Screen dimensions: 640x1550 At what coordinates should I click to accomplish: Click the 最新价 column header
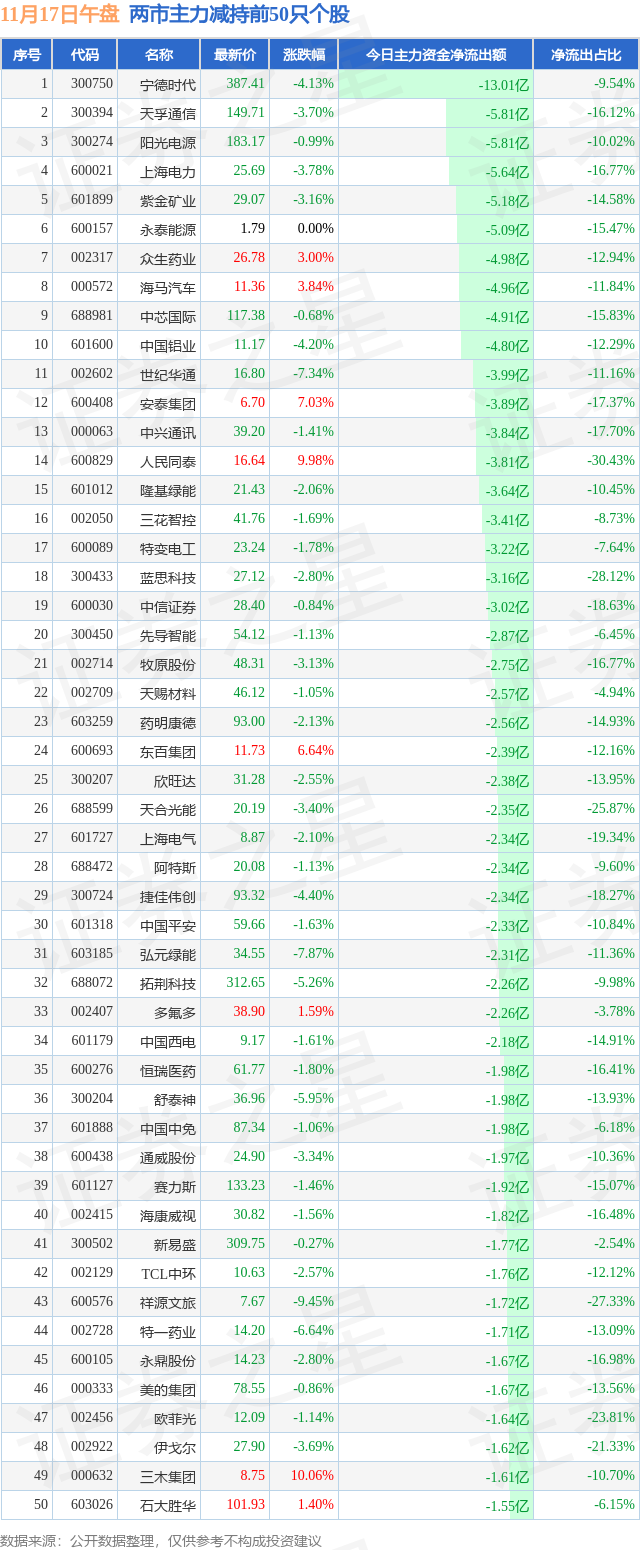click(x=234, y=55)
